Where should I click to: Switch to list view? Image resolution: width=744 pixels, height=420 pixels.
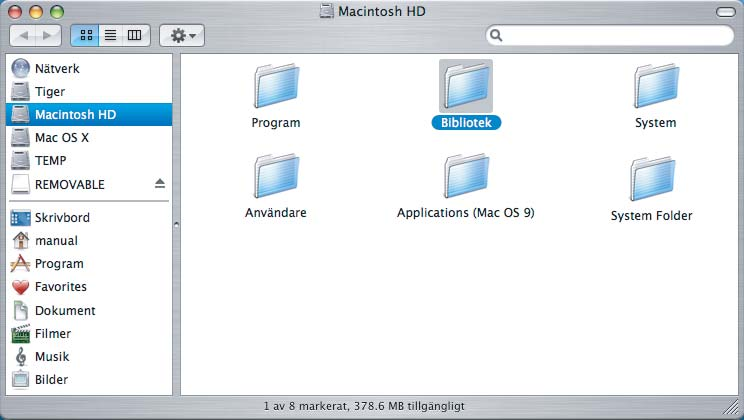pyautogui.click(x=111, y=36)
